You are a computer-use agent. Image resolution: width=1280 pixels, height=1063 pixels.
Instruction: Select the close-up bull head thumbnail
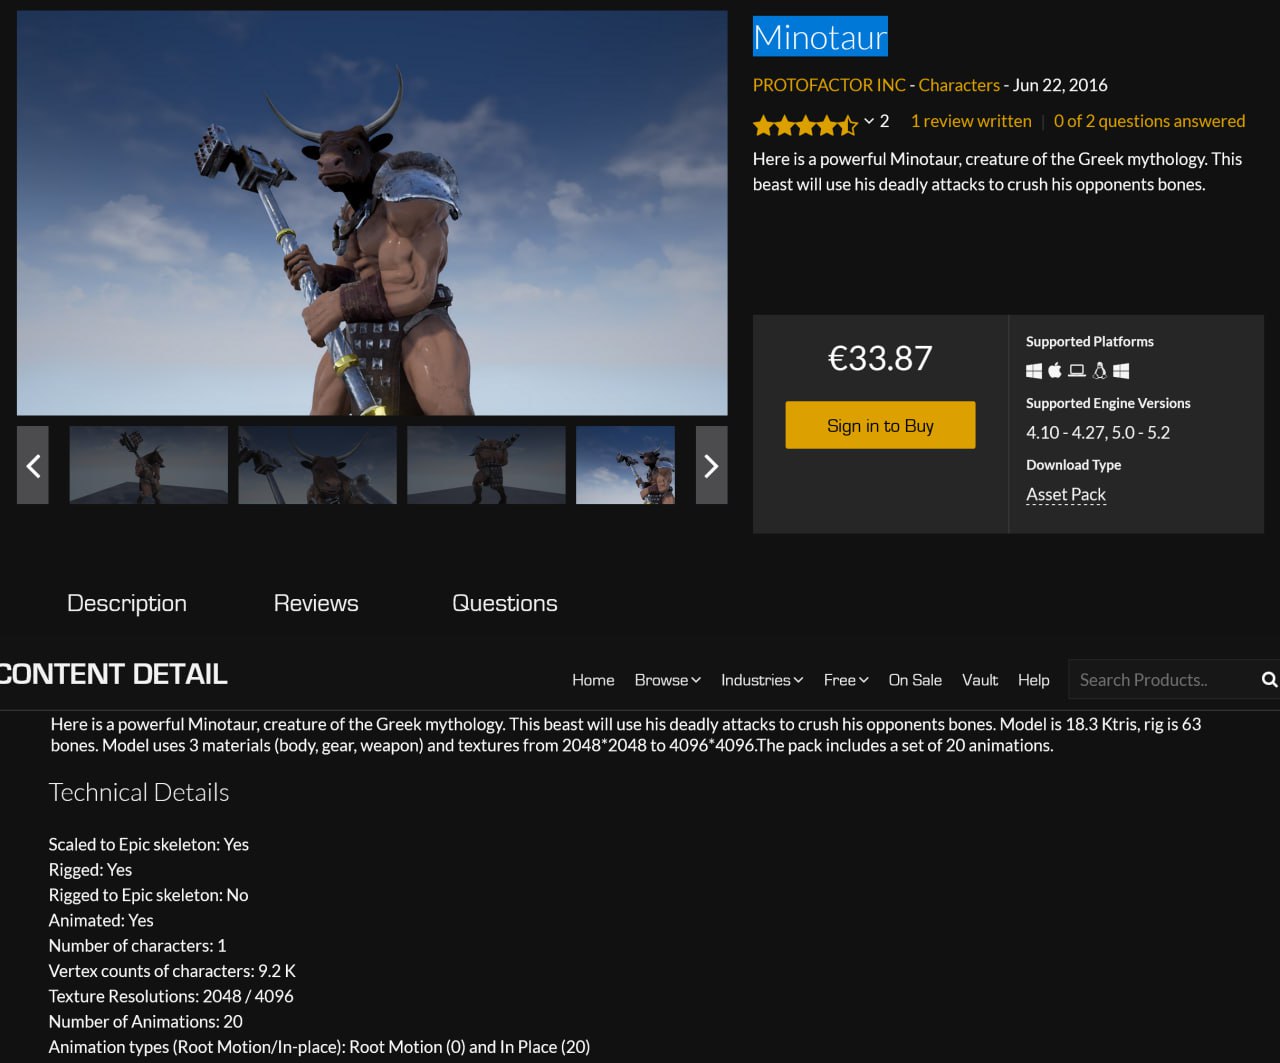317,465
